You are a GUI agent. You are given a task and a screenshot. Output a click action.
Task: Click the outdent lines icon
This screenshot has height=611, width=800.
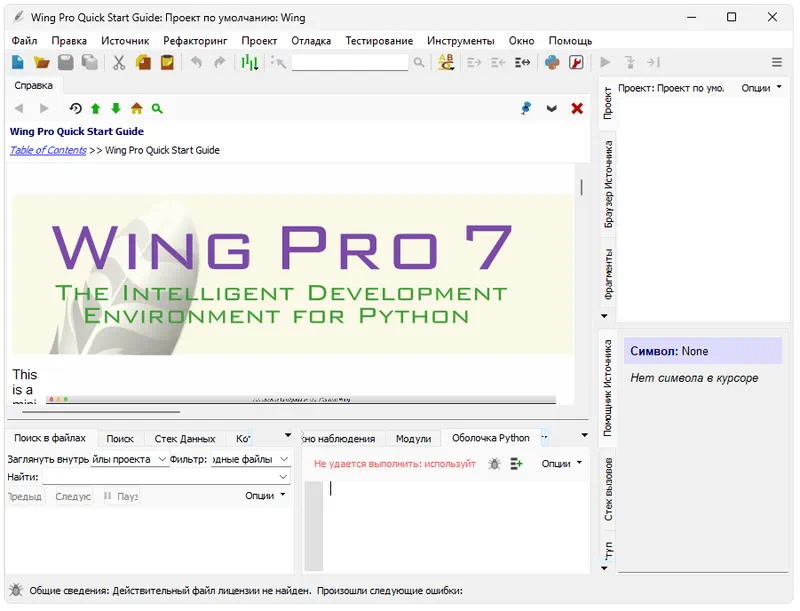[498, 62]
